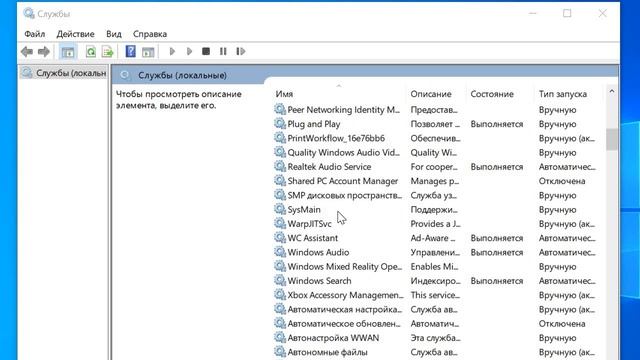Sort by the Имя column header
Image resolution: width=640 pixels, height=360 pixels.
[338, 94]
